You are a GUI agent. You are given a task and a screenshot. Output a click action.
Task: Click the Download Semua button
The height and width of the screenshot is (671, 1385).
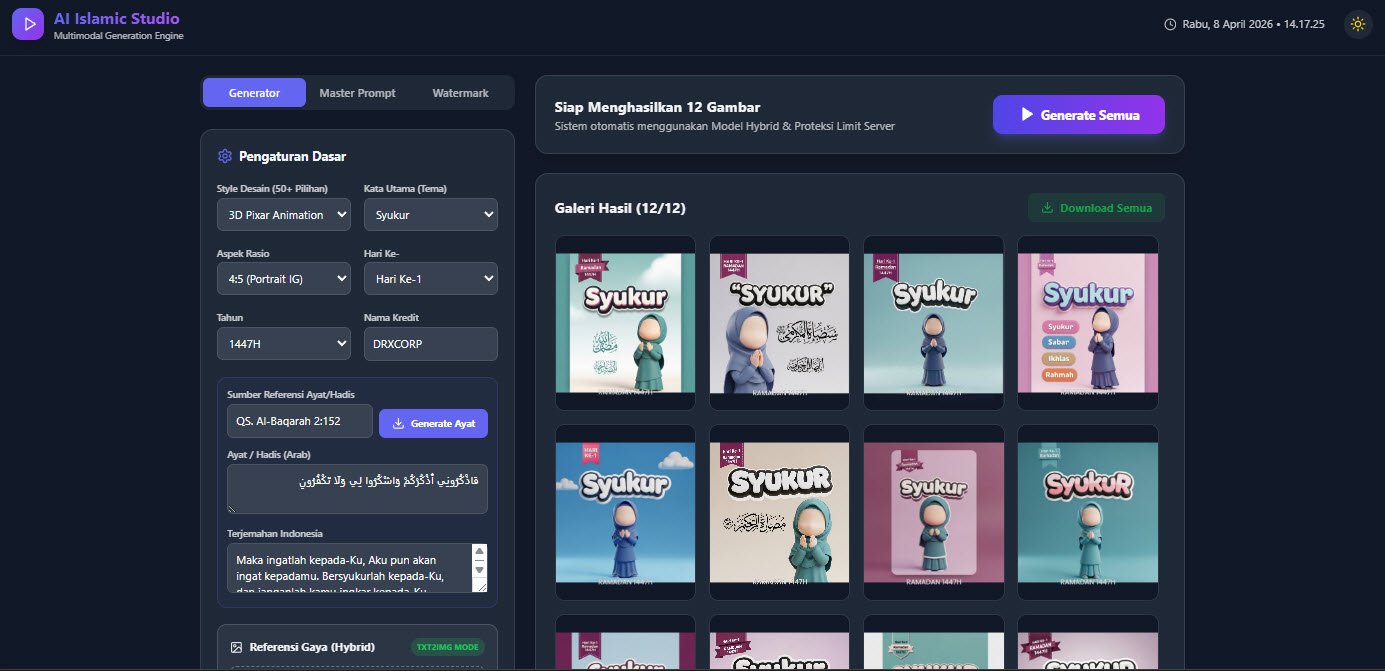[x=1096, y=208]
